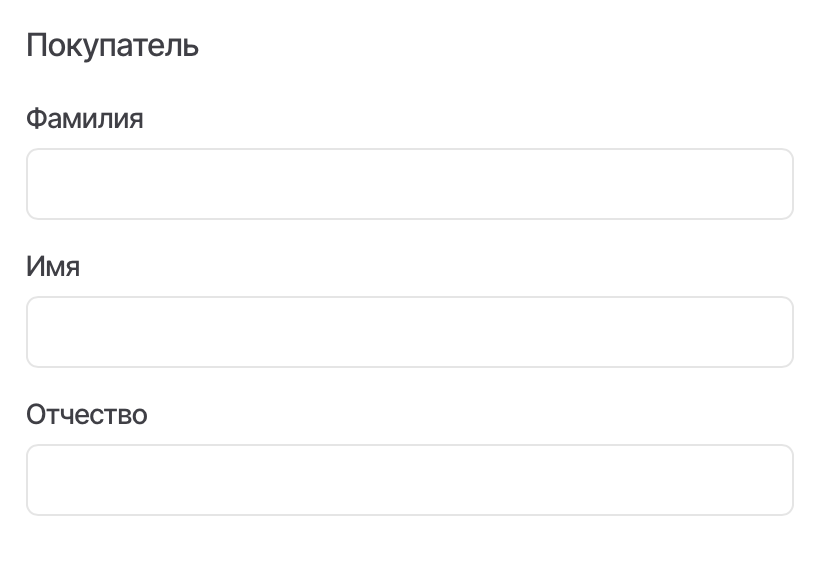Click the label above the first text box
The image size is (826, 564).
coord(85,119)
